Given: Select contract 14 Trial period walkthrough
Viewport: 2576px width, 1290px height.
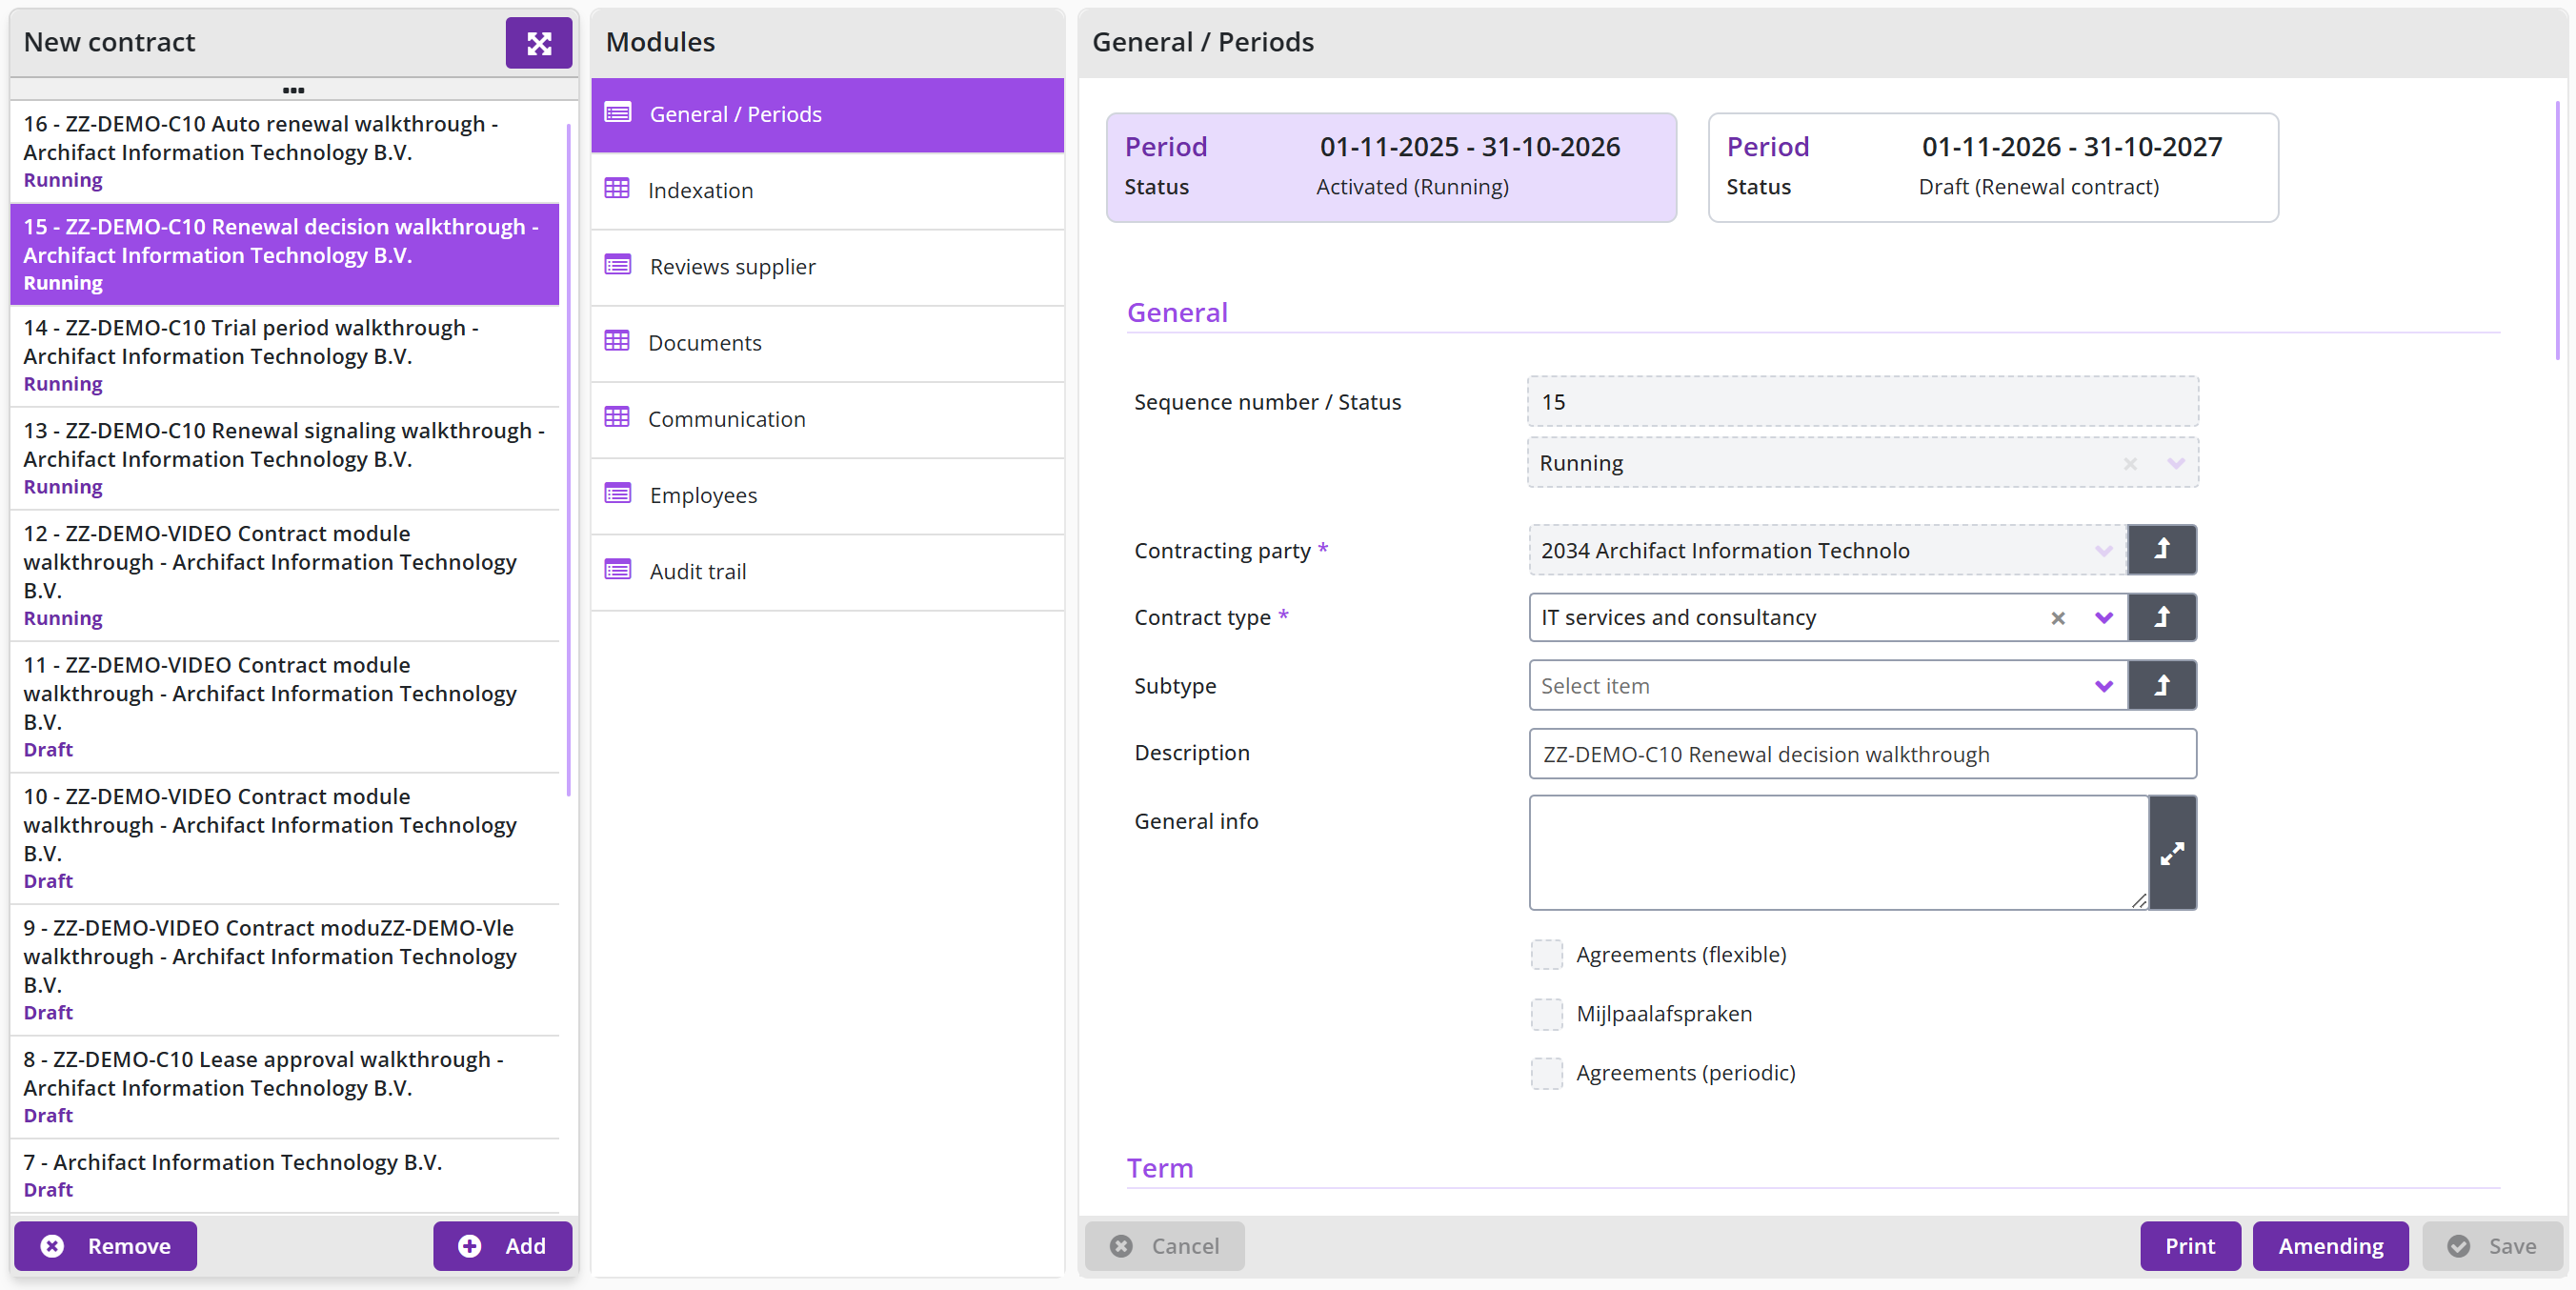Looking at the screenshot, I should coord(285,355).
